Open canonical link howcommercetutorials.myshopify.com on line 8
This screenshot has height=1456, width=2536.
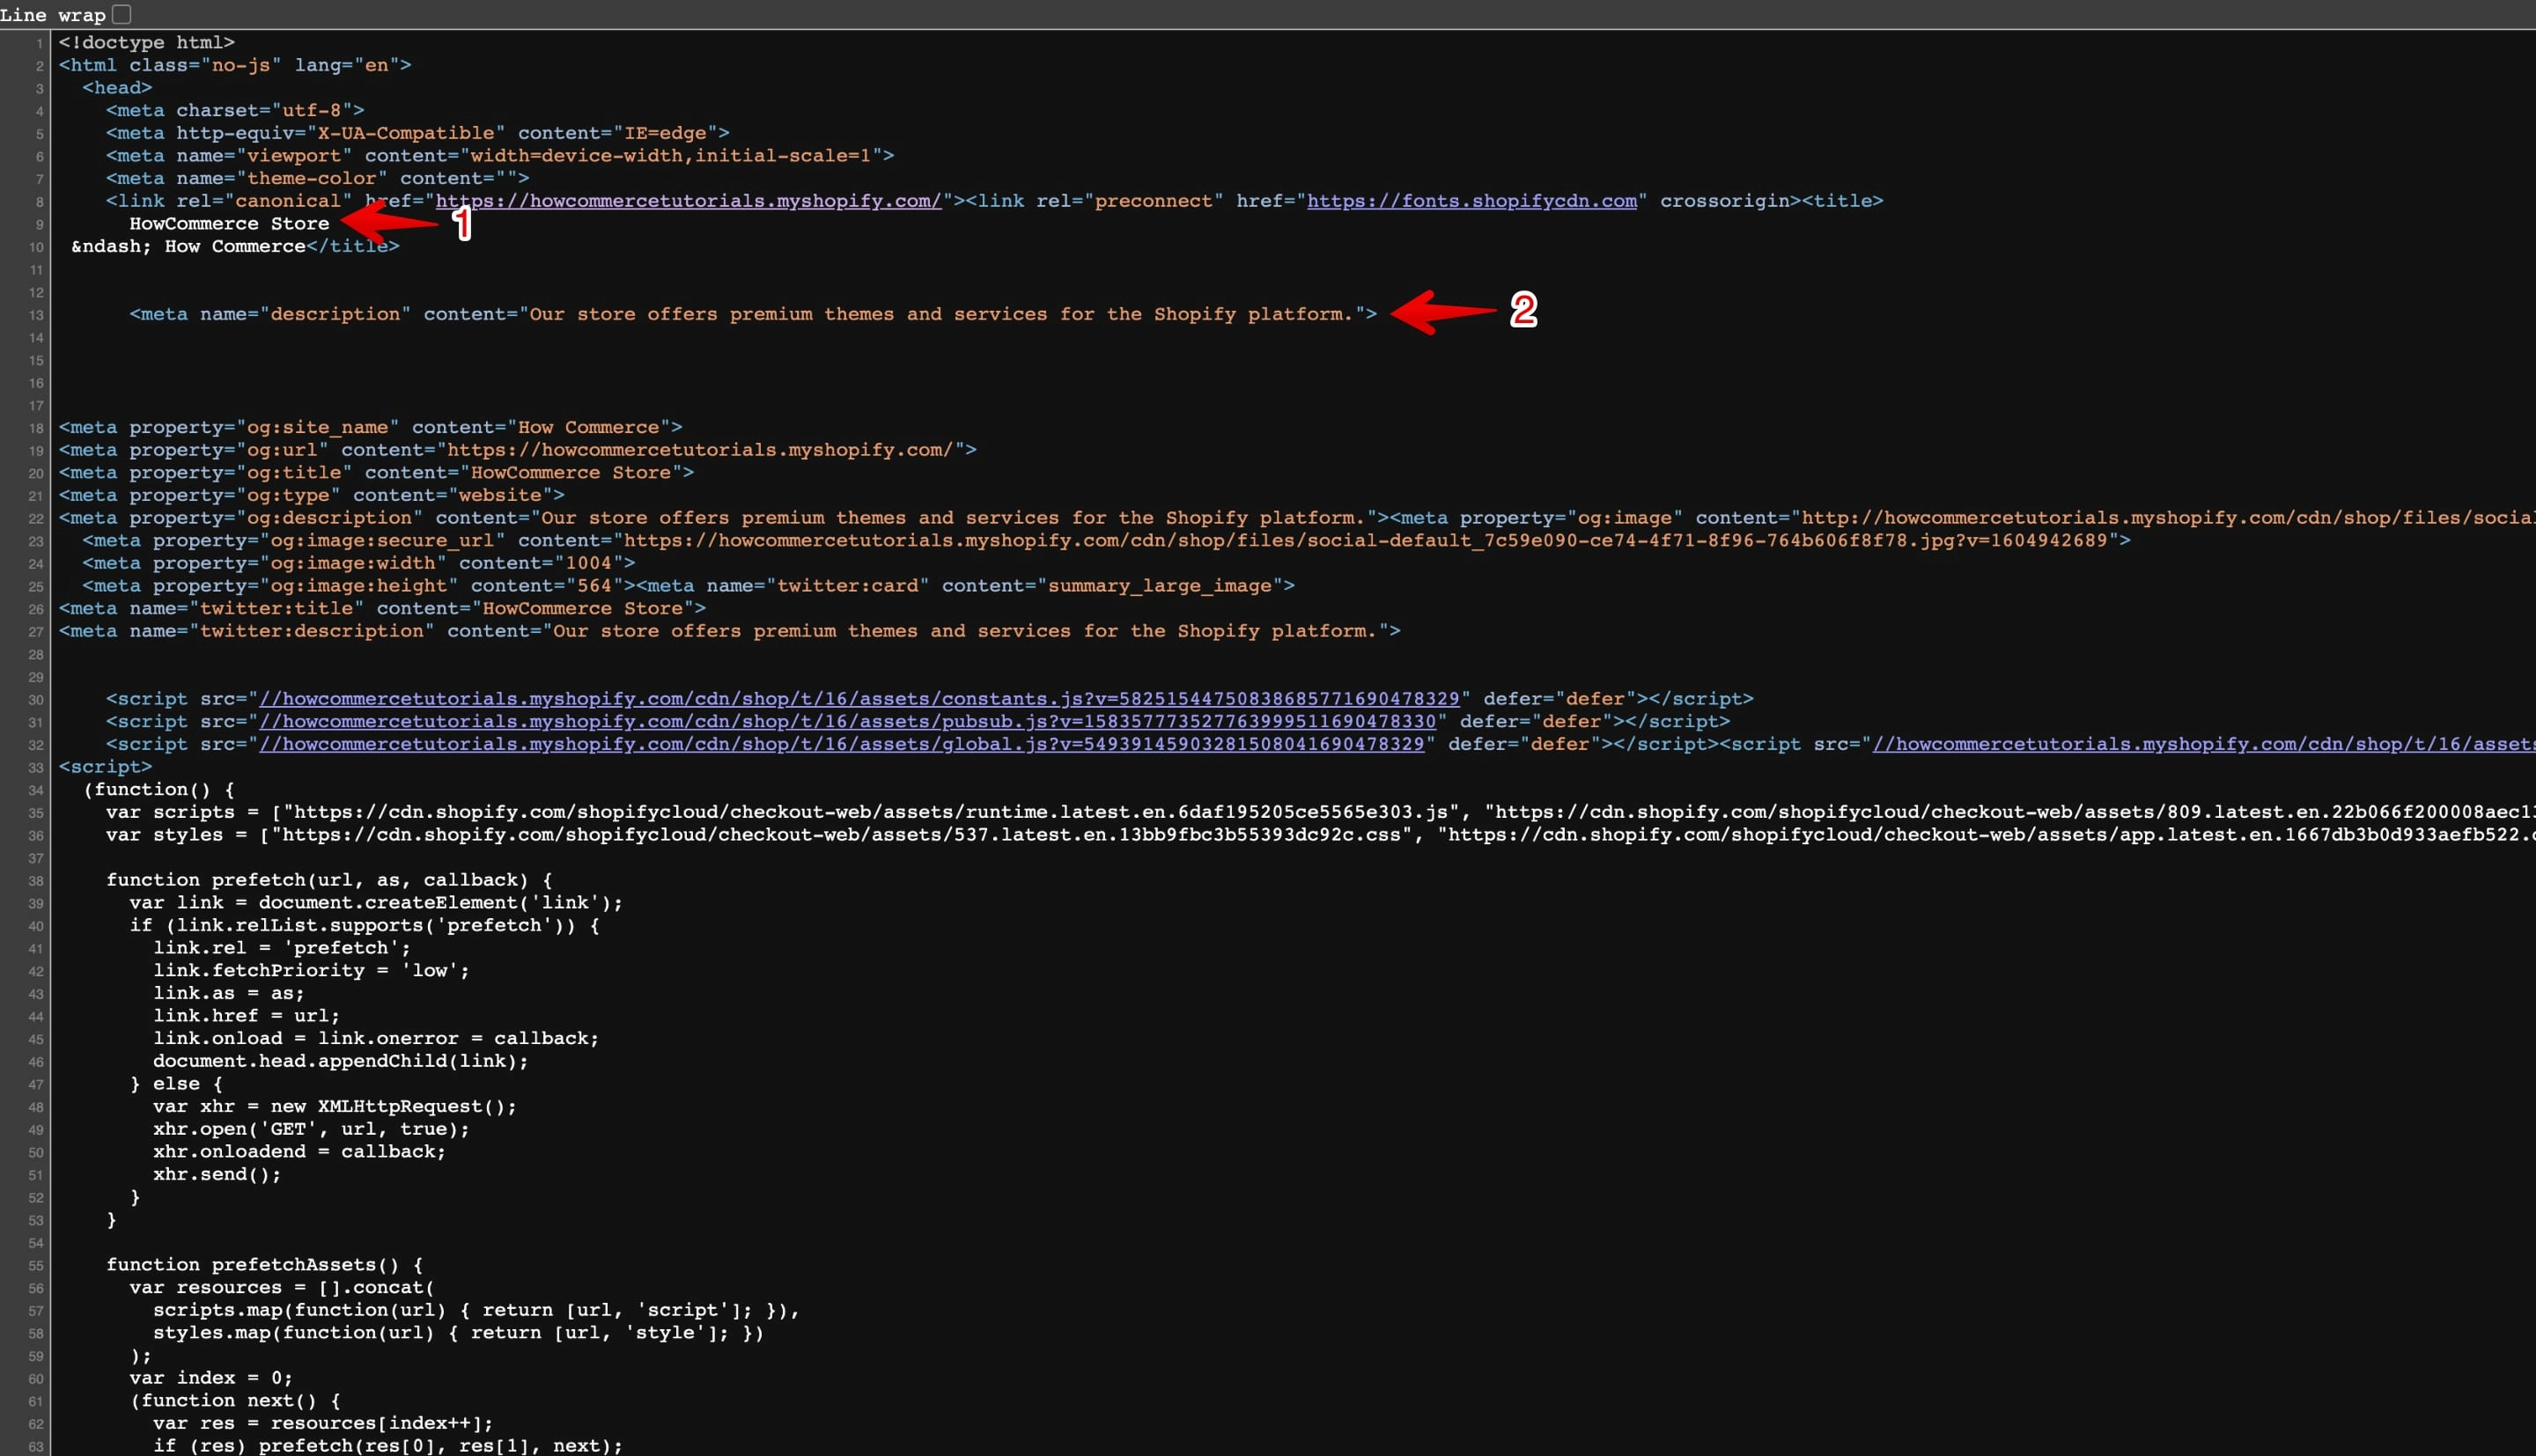click(688, 201)
